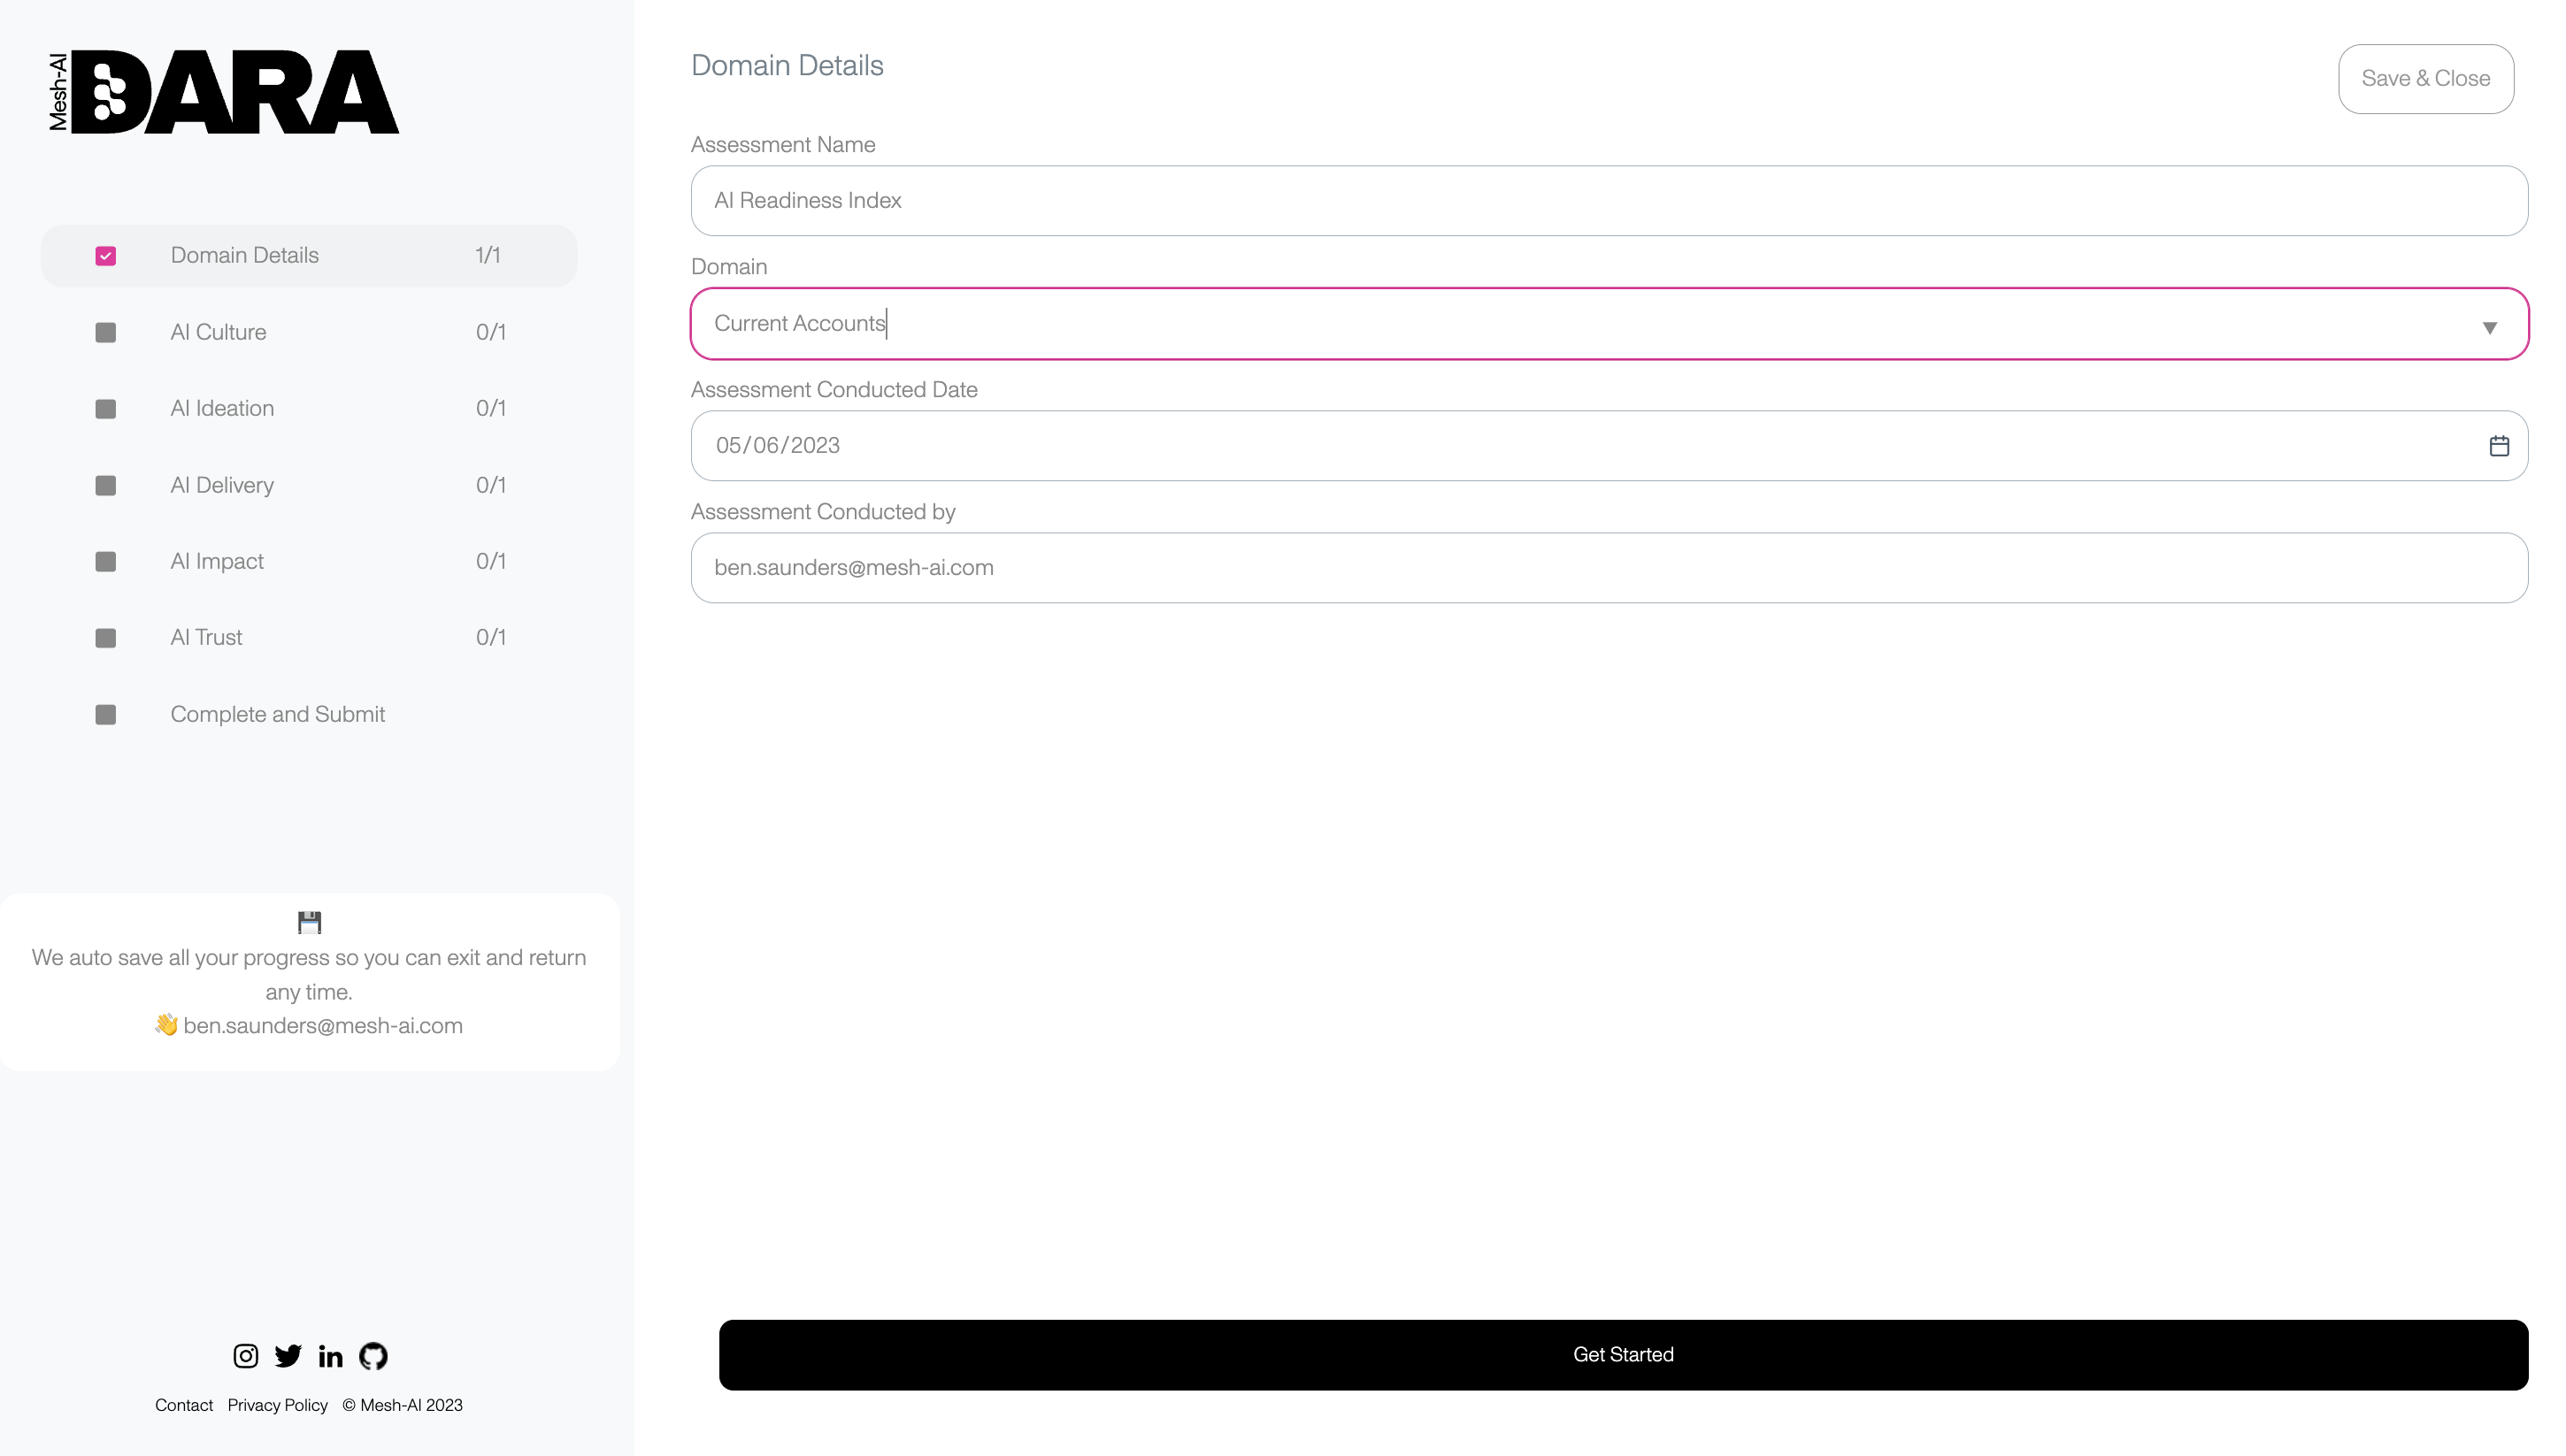Click the Get Started button
Viewport: 2566px width, 1456px height.
coord(1623,1354)
